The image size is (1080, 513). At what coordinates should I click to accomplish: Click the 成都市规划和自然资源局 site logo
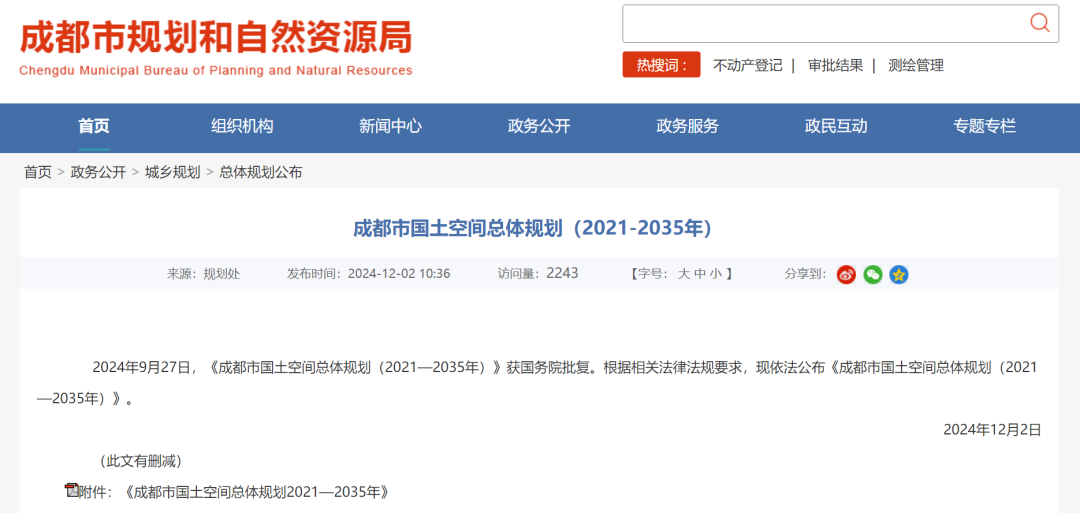(216, 37)
